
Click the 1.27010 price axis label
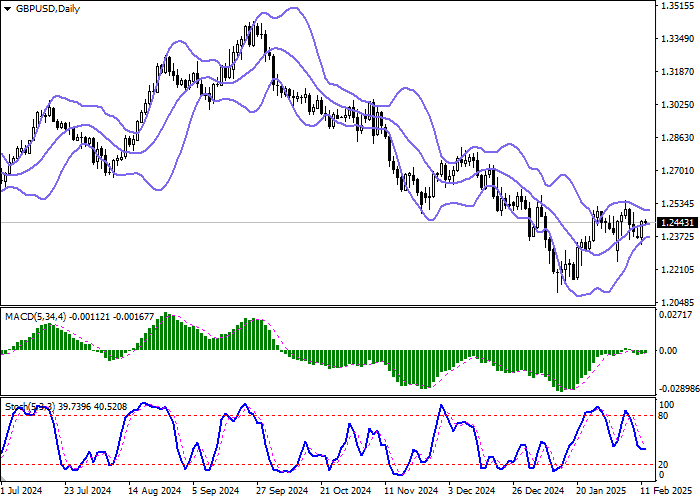pyautogui.click(x=677, y=171)
